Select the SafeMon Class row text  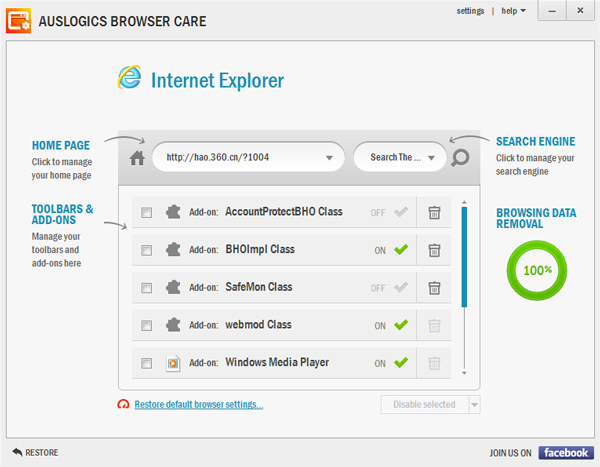(x=259, y=287)
